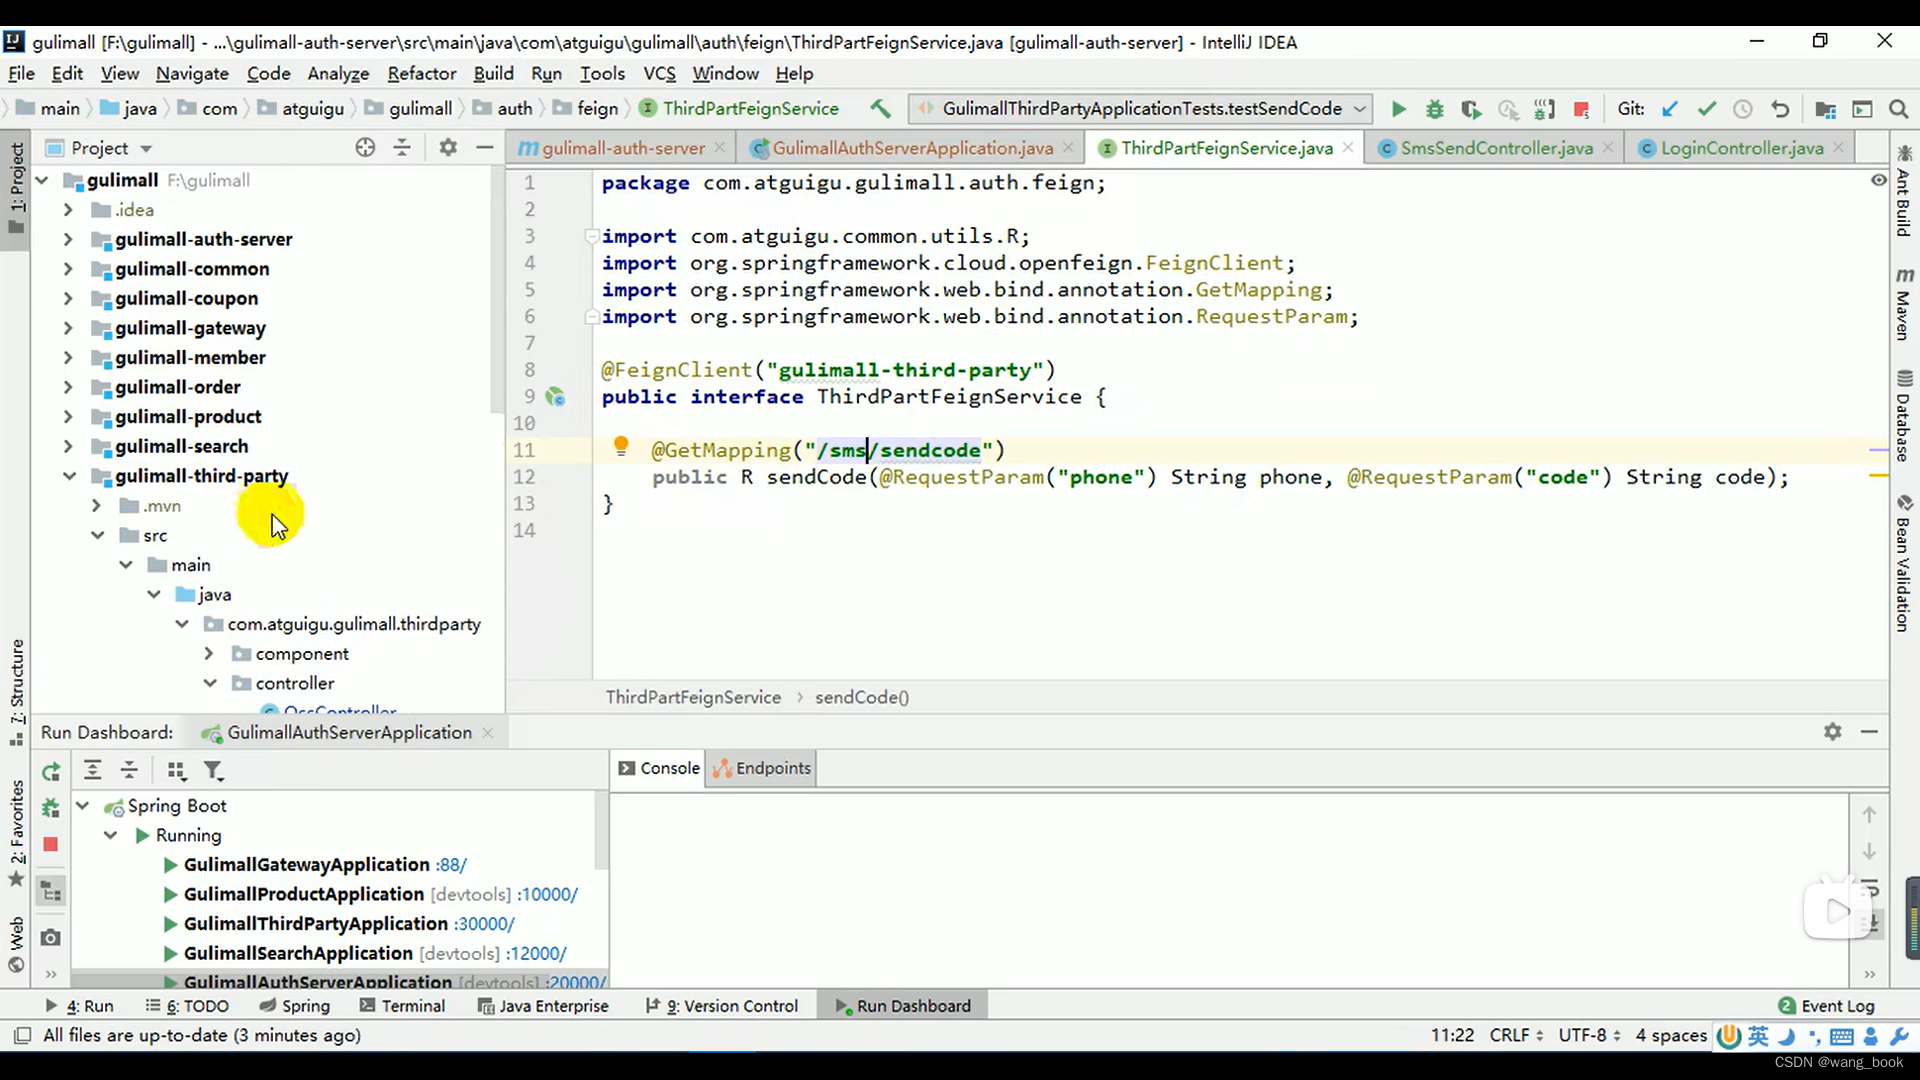This screenshot has width=1920, height=1080.
Task: Click UTF-8 encoding in status bar
Action: tap(1589, 1035)
